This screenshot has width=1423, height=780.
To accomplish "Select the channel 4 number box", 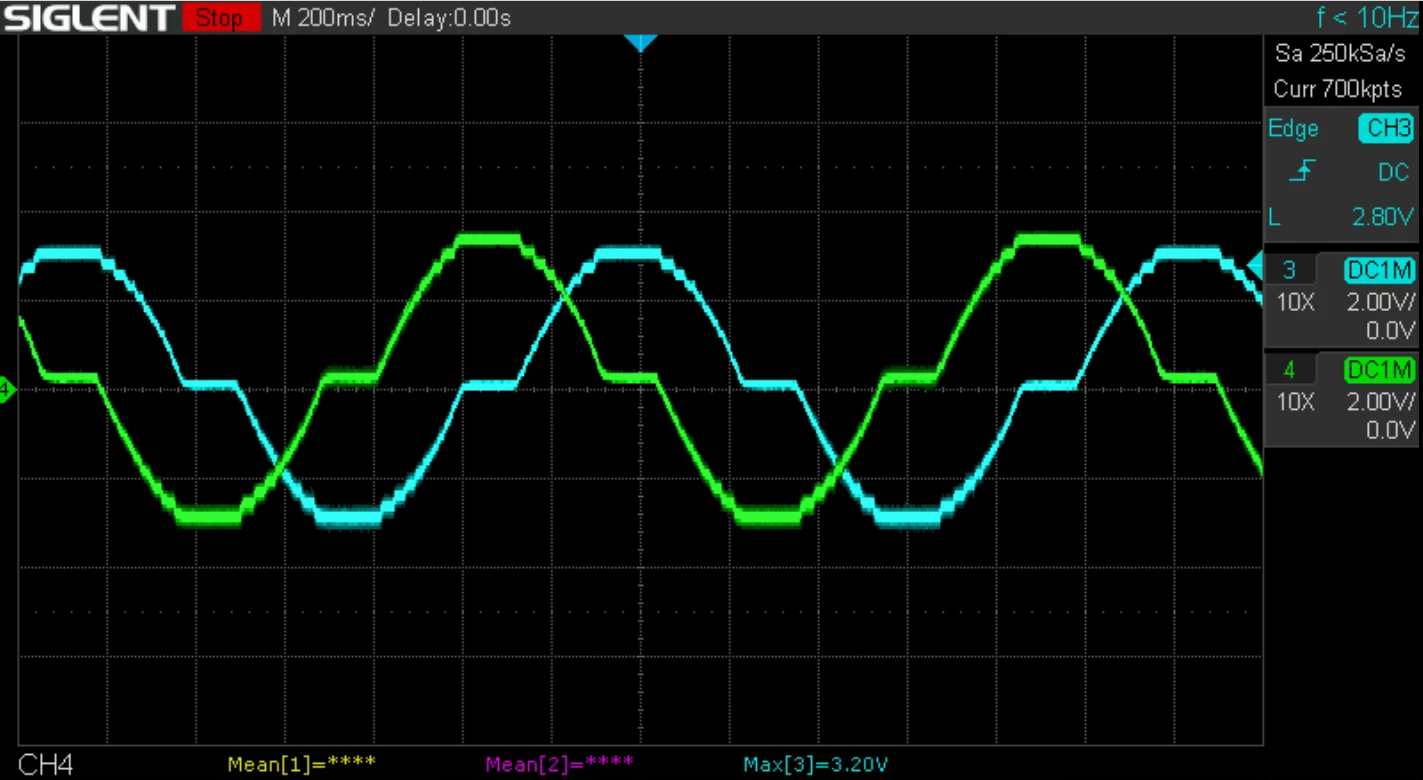I will pyautogui.click(x=1289, y=370).
